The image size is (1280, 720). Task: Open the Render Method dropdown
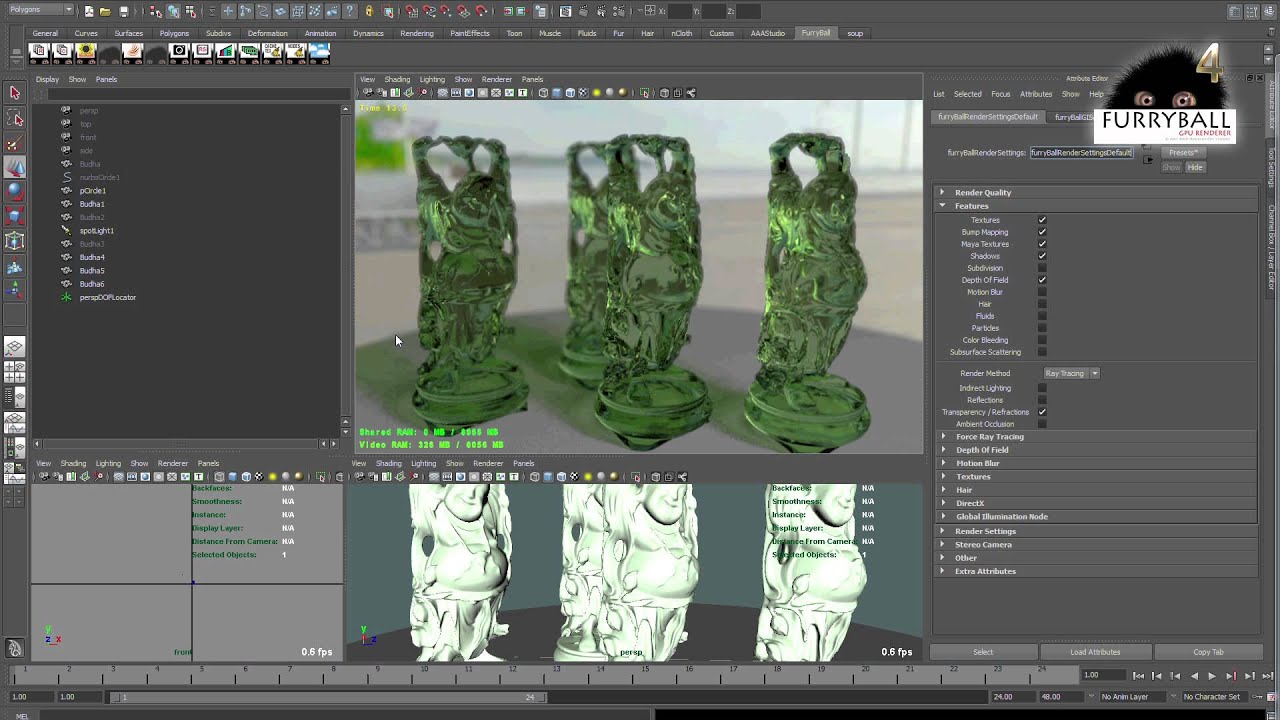[1072, 374]
